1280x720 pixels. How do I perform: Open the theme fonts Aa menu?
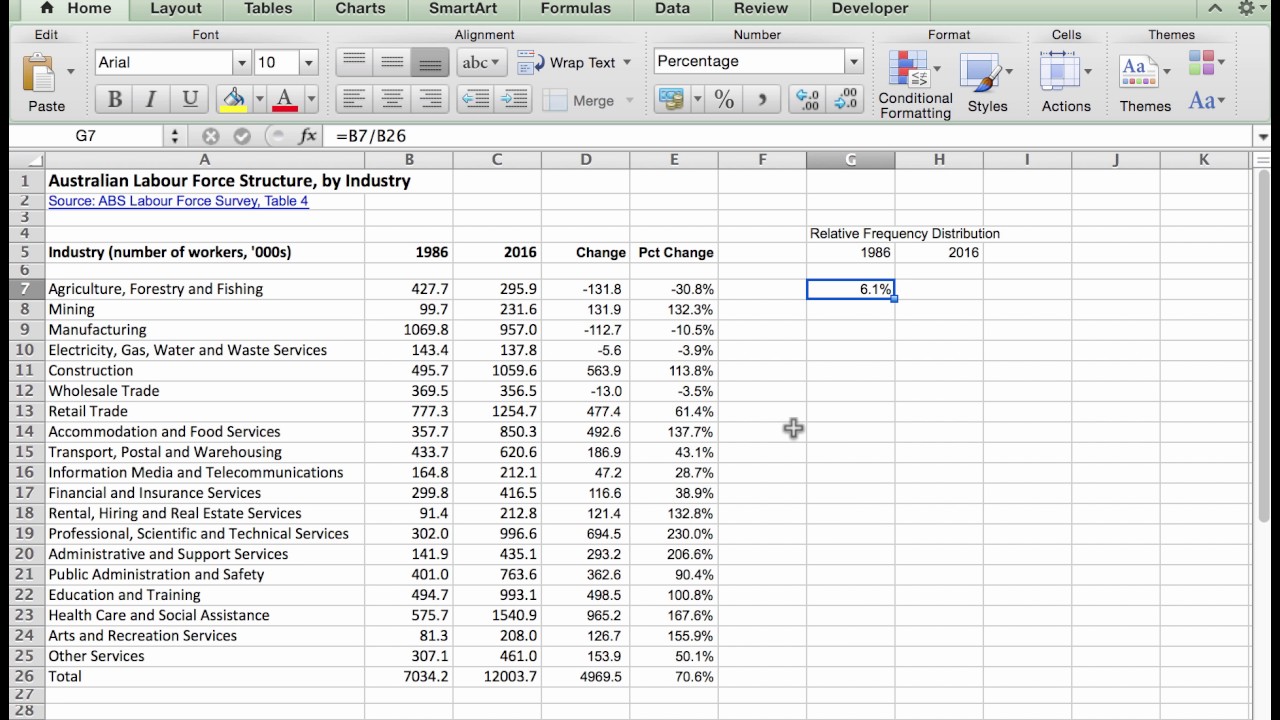click(1206, 100)
